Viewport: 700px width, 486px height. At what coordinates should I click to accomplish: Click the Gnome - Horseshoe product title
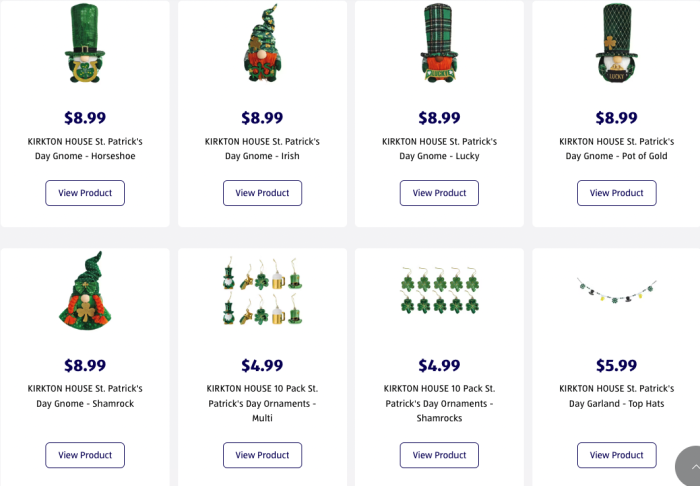click(85, 149)
